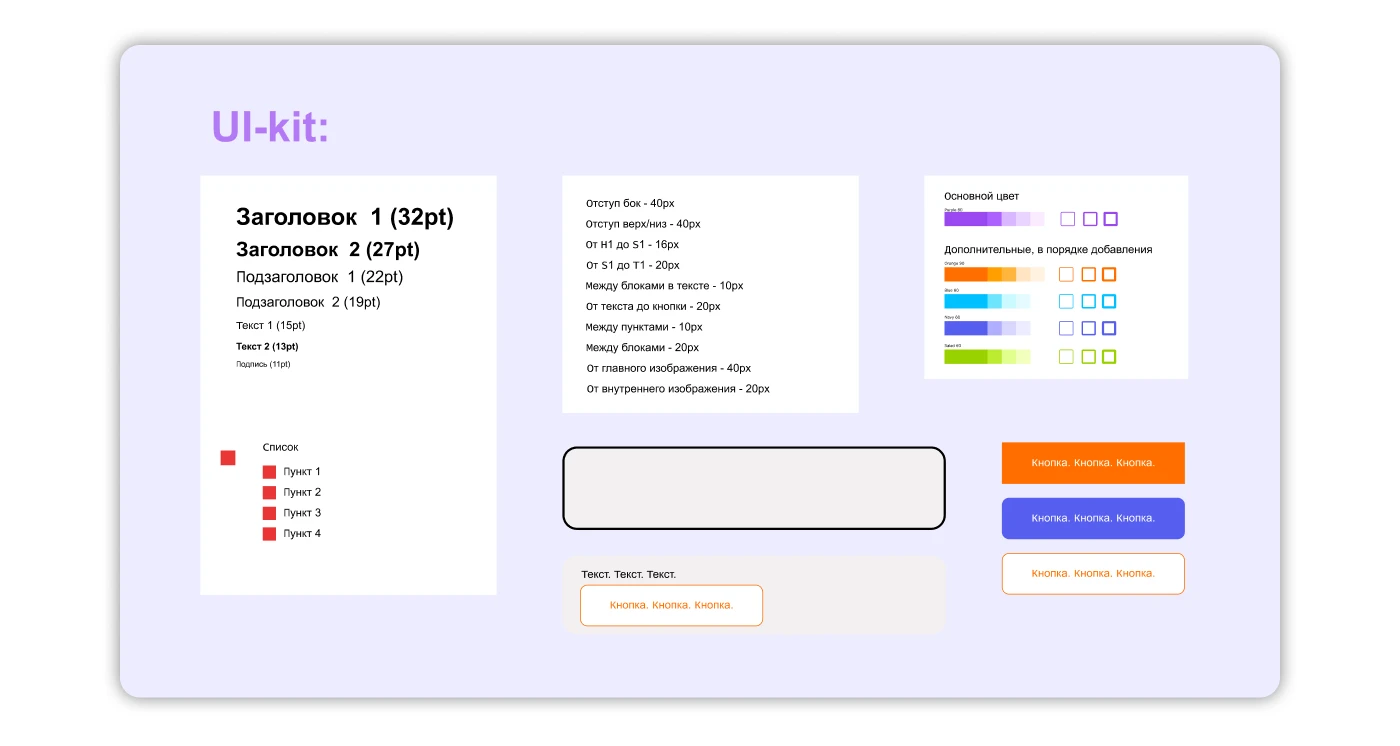
Task: Pick the darkest purple shade in the main color bar
Action: click(x=966, y=219)
